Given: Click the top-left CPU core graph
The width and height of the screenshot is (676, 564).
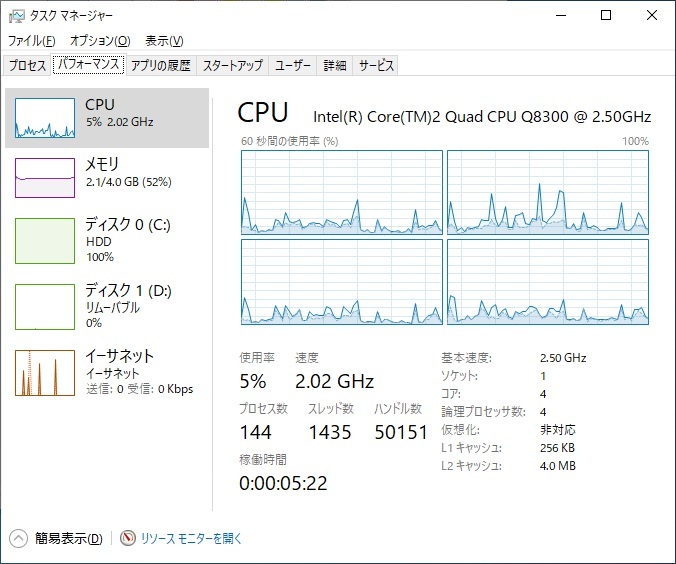Looking at the screenshot, I should point(341,192).
